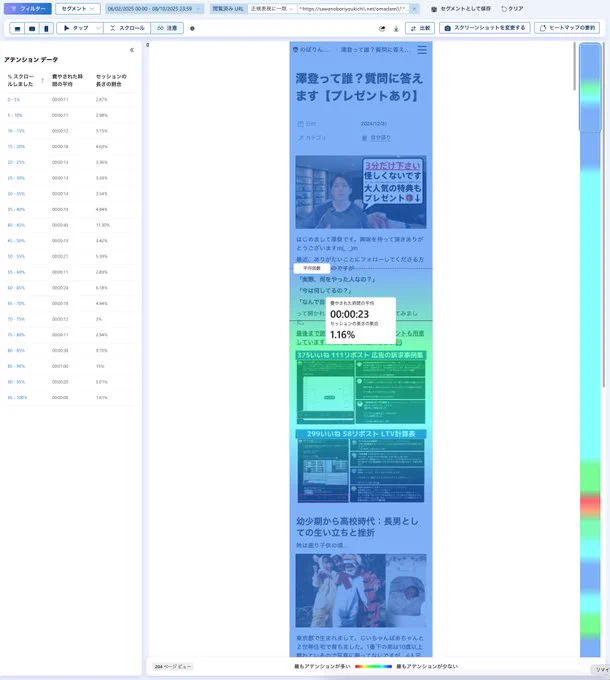Select the 85 - 90% scroll row
The image size is (610, 680).
pos(69,366)
